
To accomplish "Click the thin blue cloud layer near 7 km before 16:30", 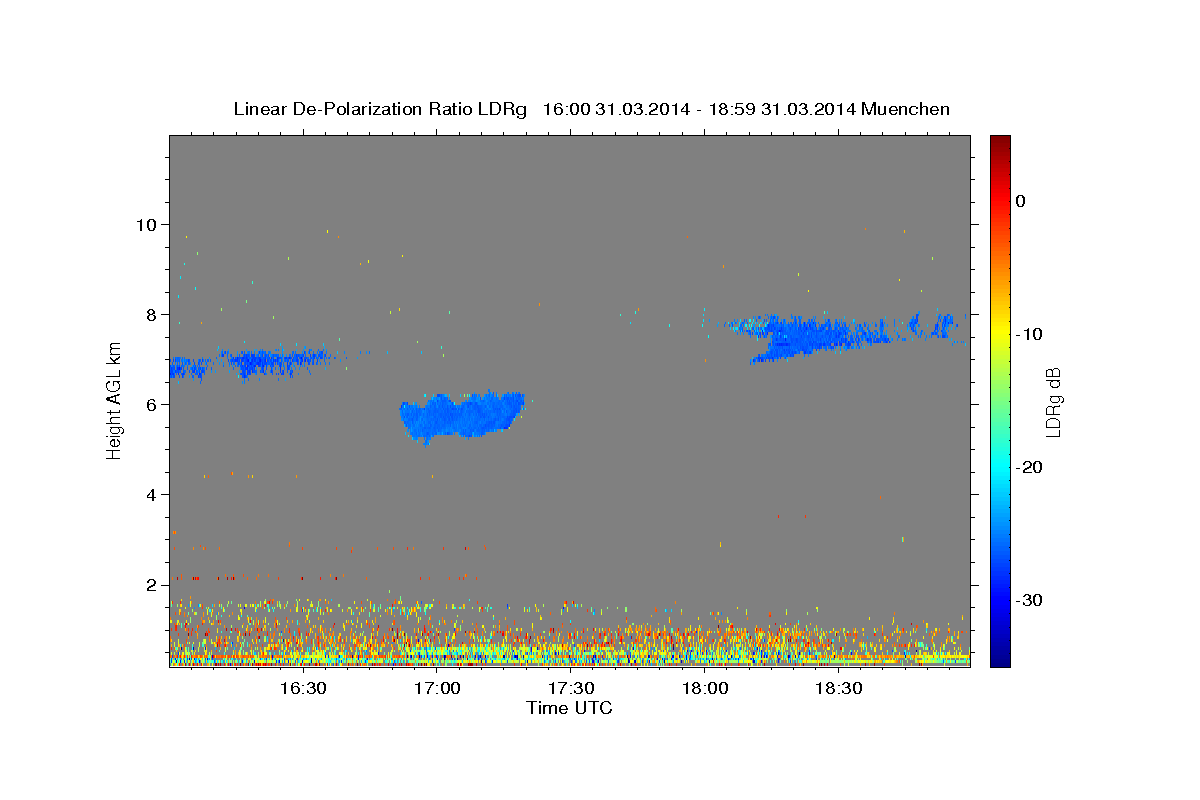I will coord(275,361).
